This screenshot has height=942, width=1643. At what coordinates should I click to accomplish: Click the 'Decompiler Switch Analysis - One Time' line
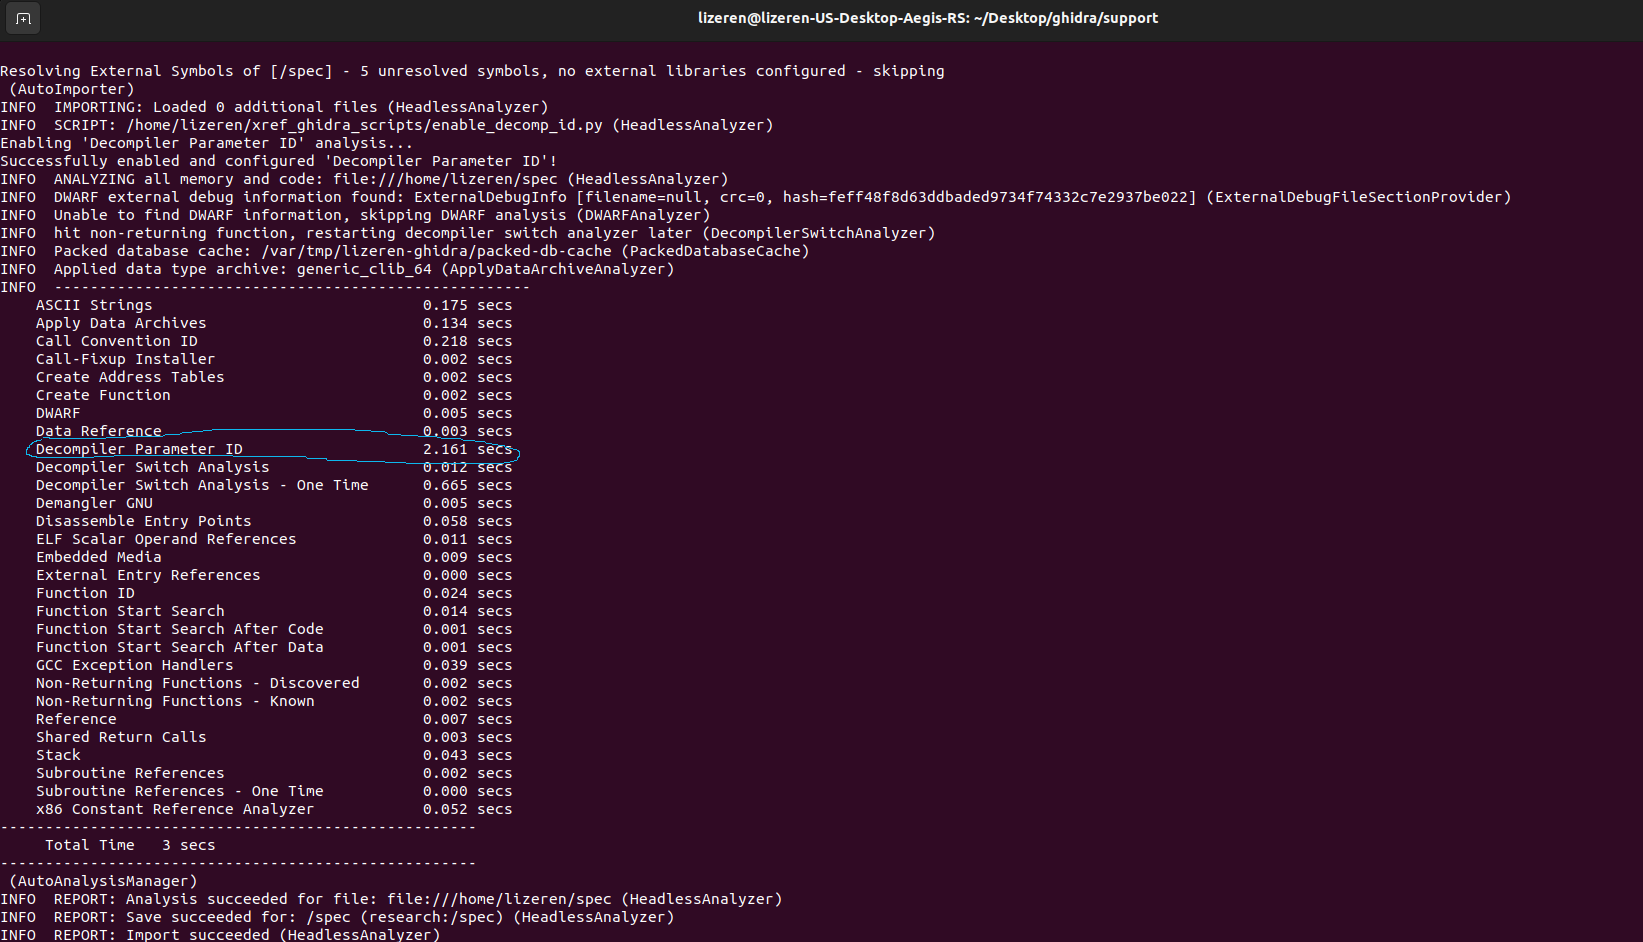274,485
